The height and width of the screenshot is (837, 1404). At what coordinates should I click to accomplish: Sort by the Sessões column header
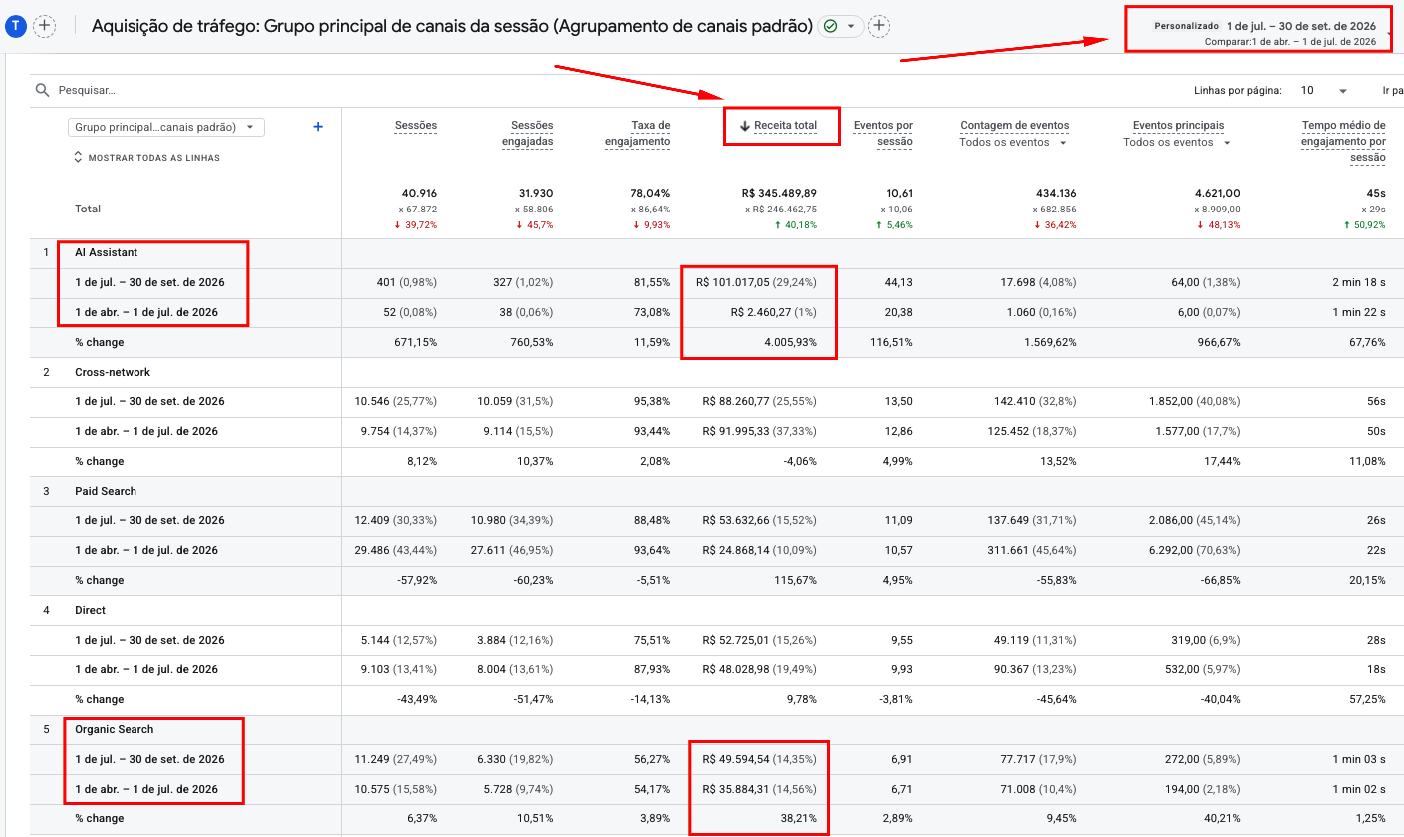(x=416, y=125)
